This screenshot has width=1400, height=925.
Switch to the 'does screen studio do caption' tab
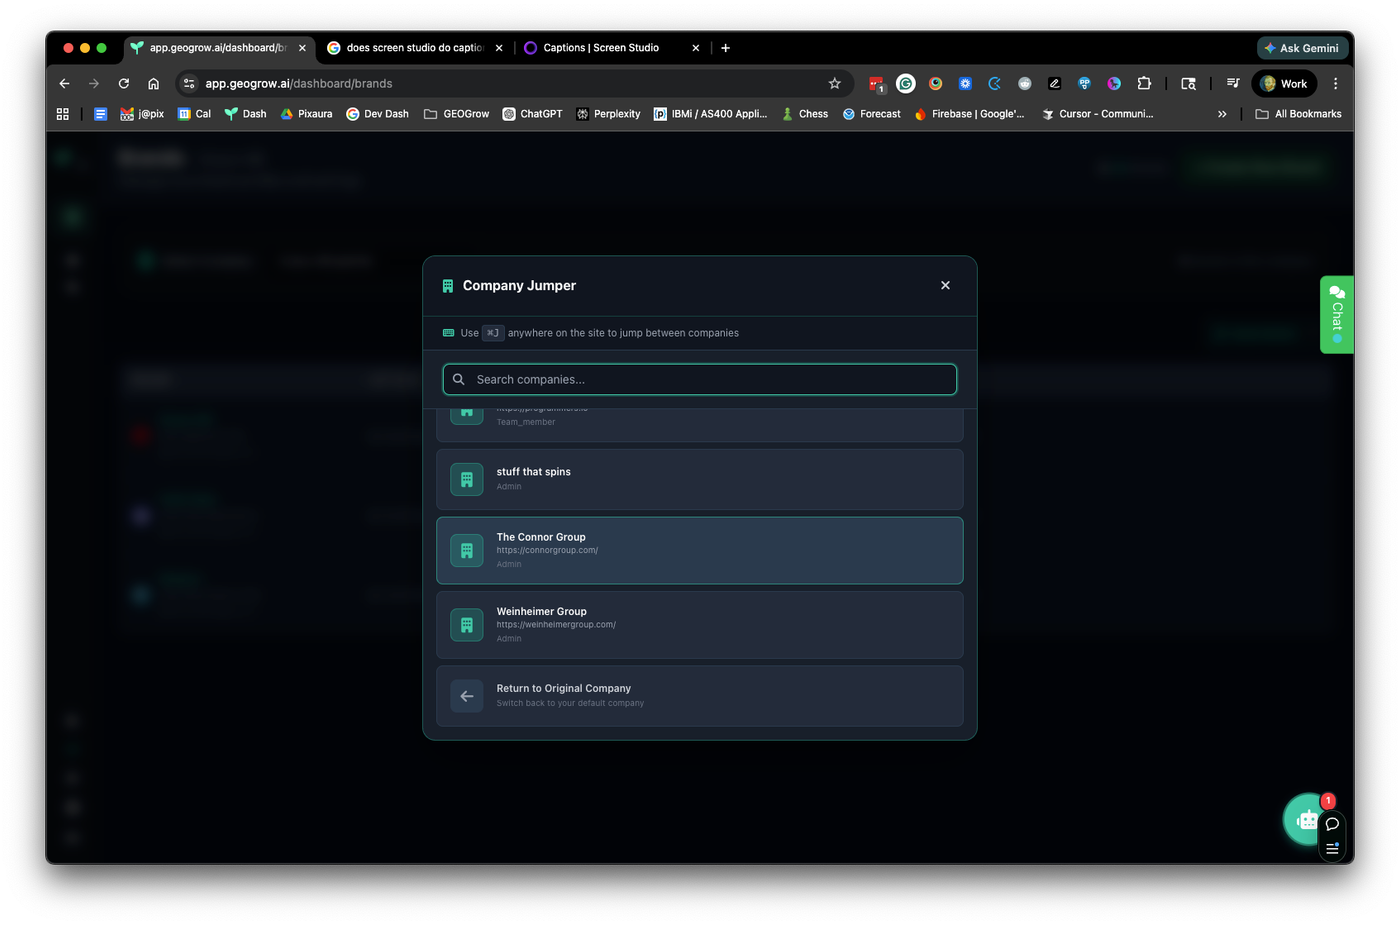click(410, 47)
